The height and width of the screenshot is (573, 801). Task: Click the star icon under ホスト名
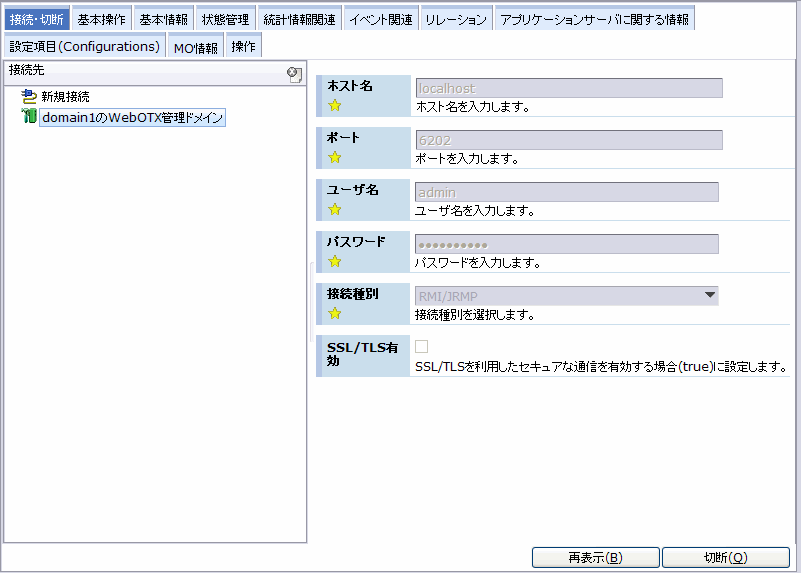tap(335, 105)
